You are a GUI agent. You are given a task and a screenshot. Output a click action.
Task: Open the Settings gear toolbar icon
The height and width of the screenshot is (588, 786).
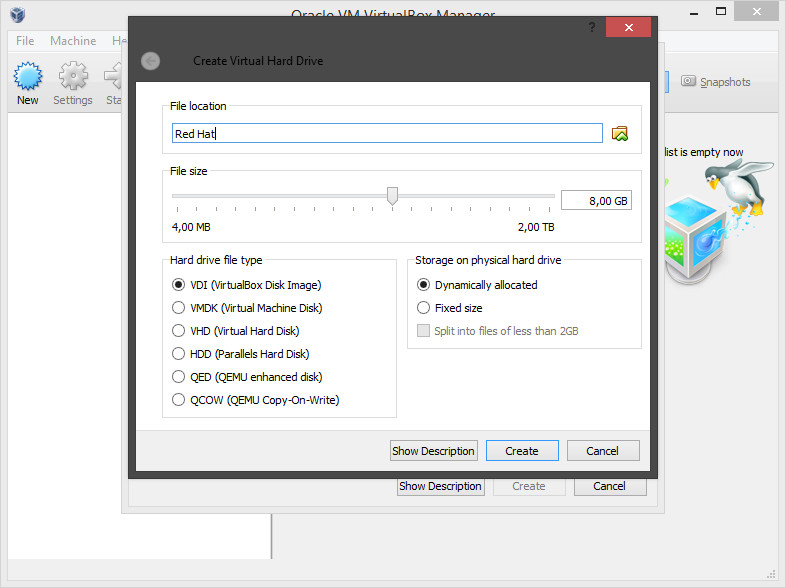click(x=73, y=83)
